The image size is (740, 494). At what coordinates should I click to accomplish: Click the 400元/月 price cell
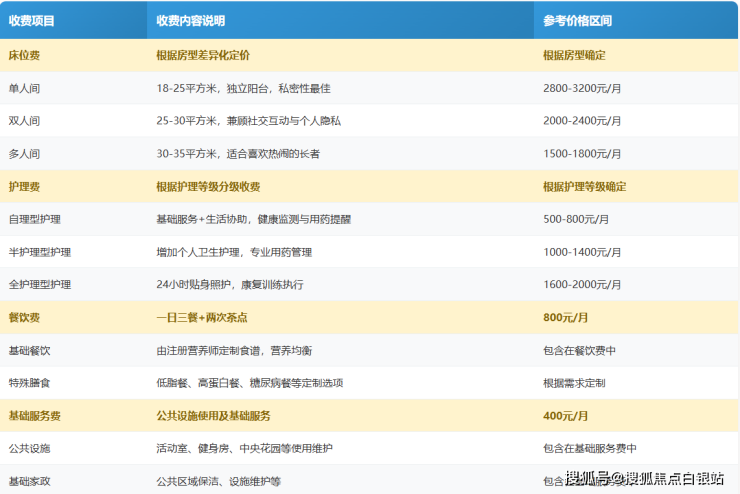(x=563, y=415)
